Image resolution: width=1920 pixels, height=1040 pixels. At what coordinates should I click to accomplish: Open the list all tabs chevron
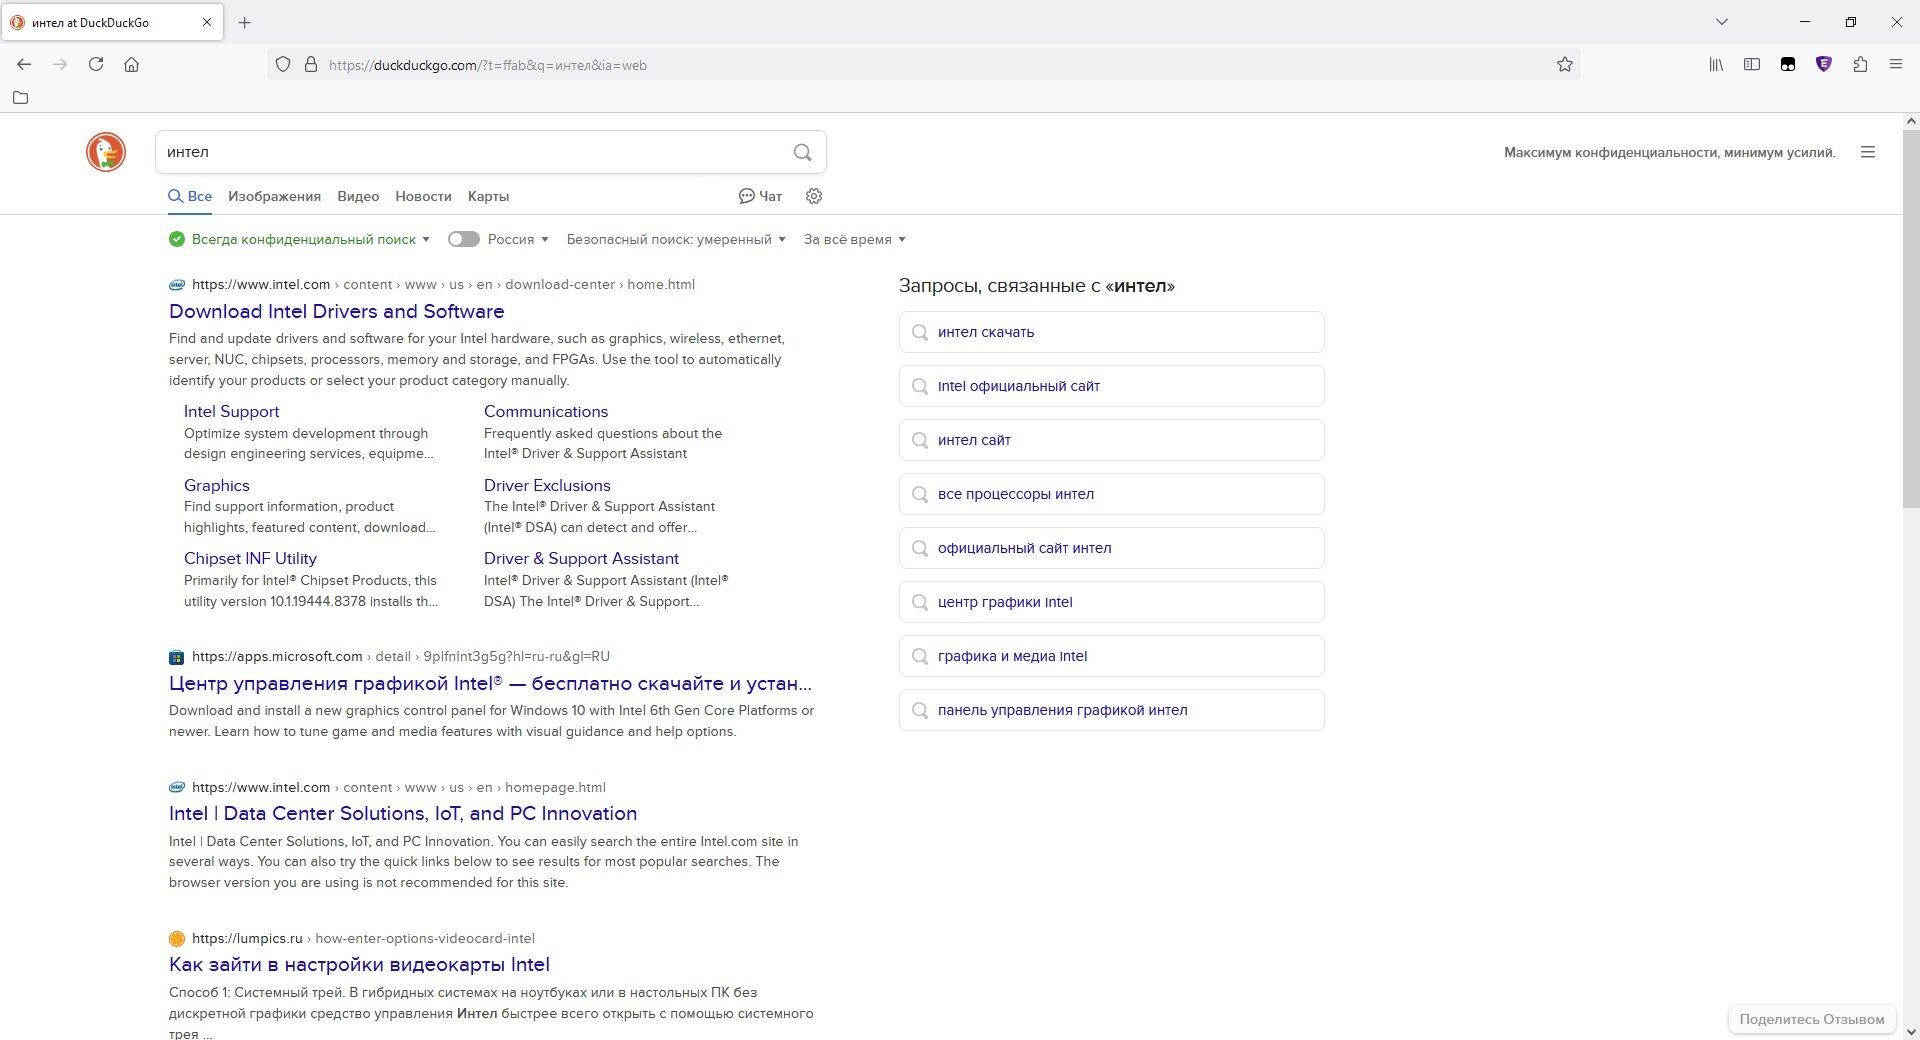coord(1722,22)
